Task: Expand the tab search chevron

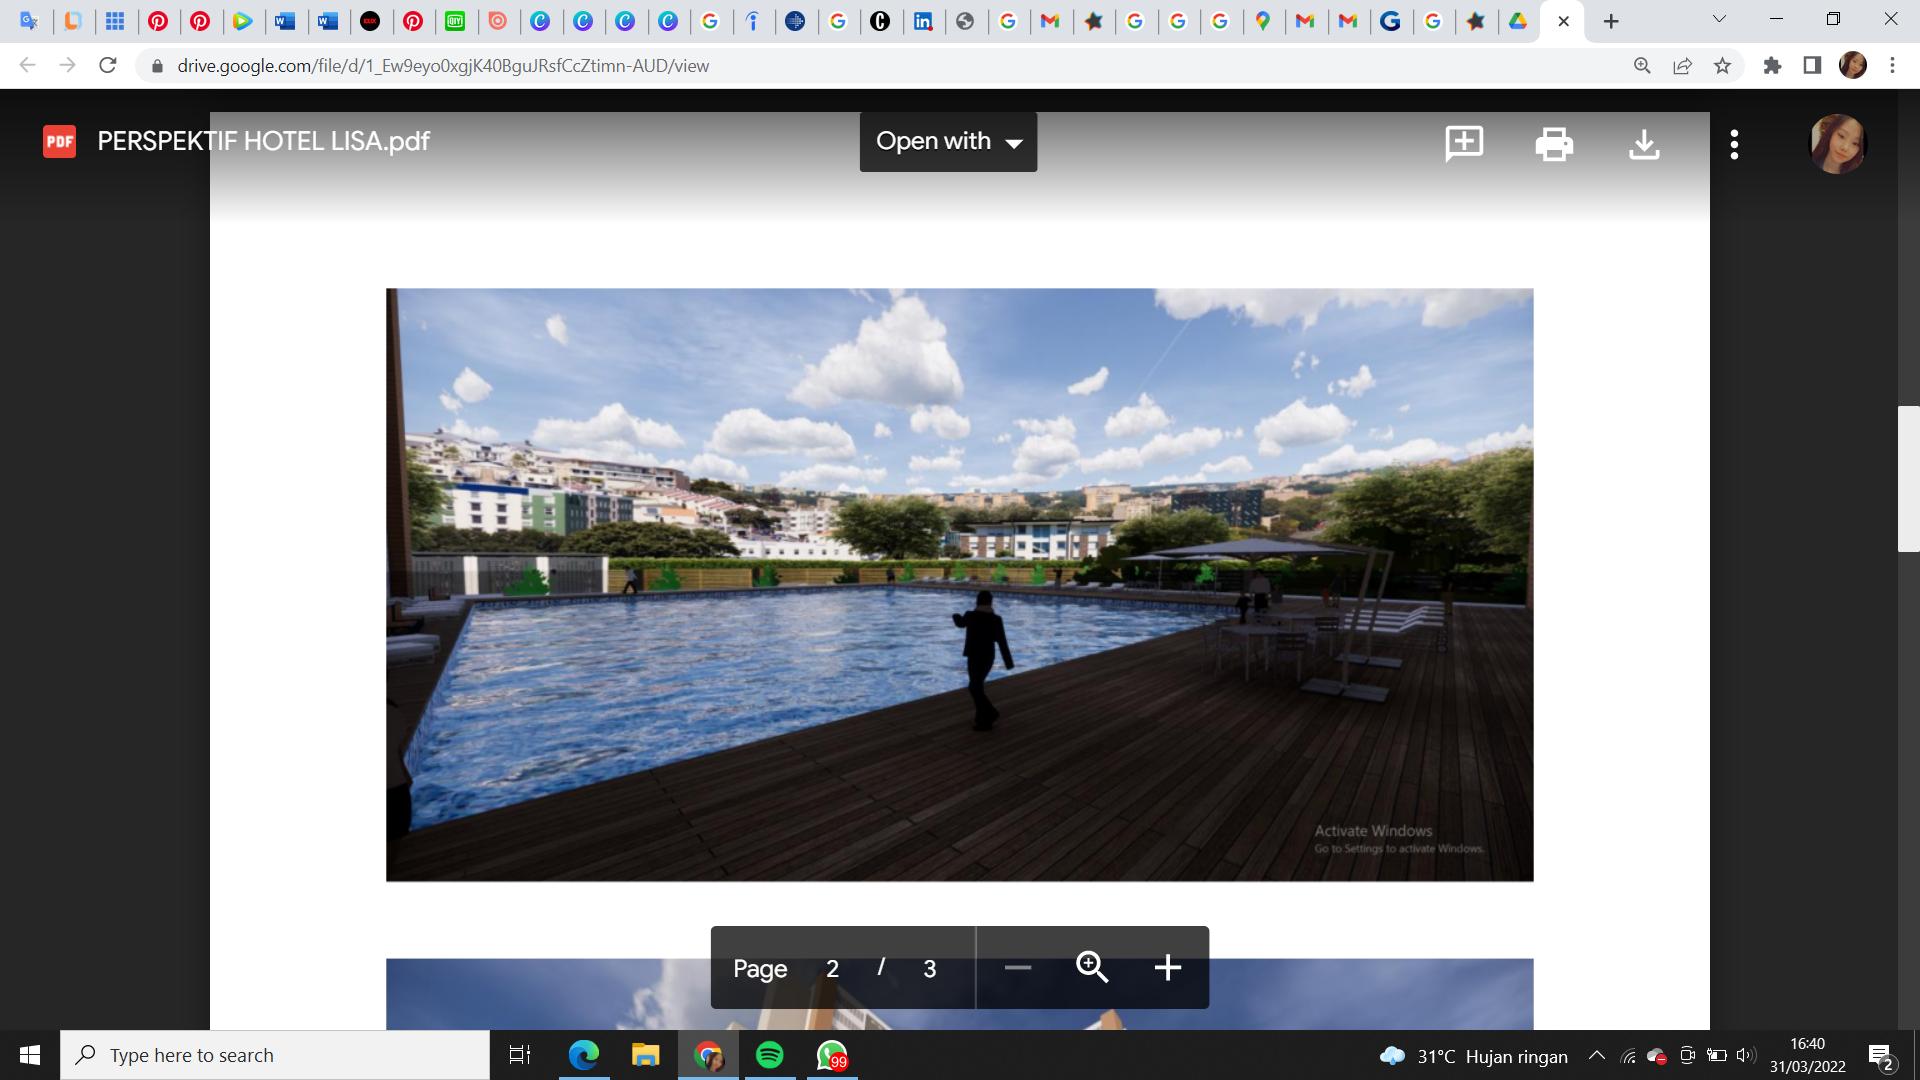Action: coord(1719,20)
